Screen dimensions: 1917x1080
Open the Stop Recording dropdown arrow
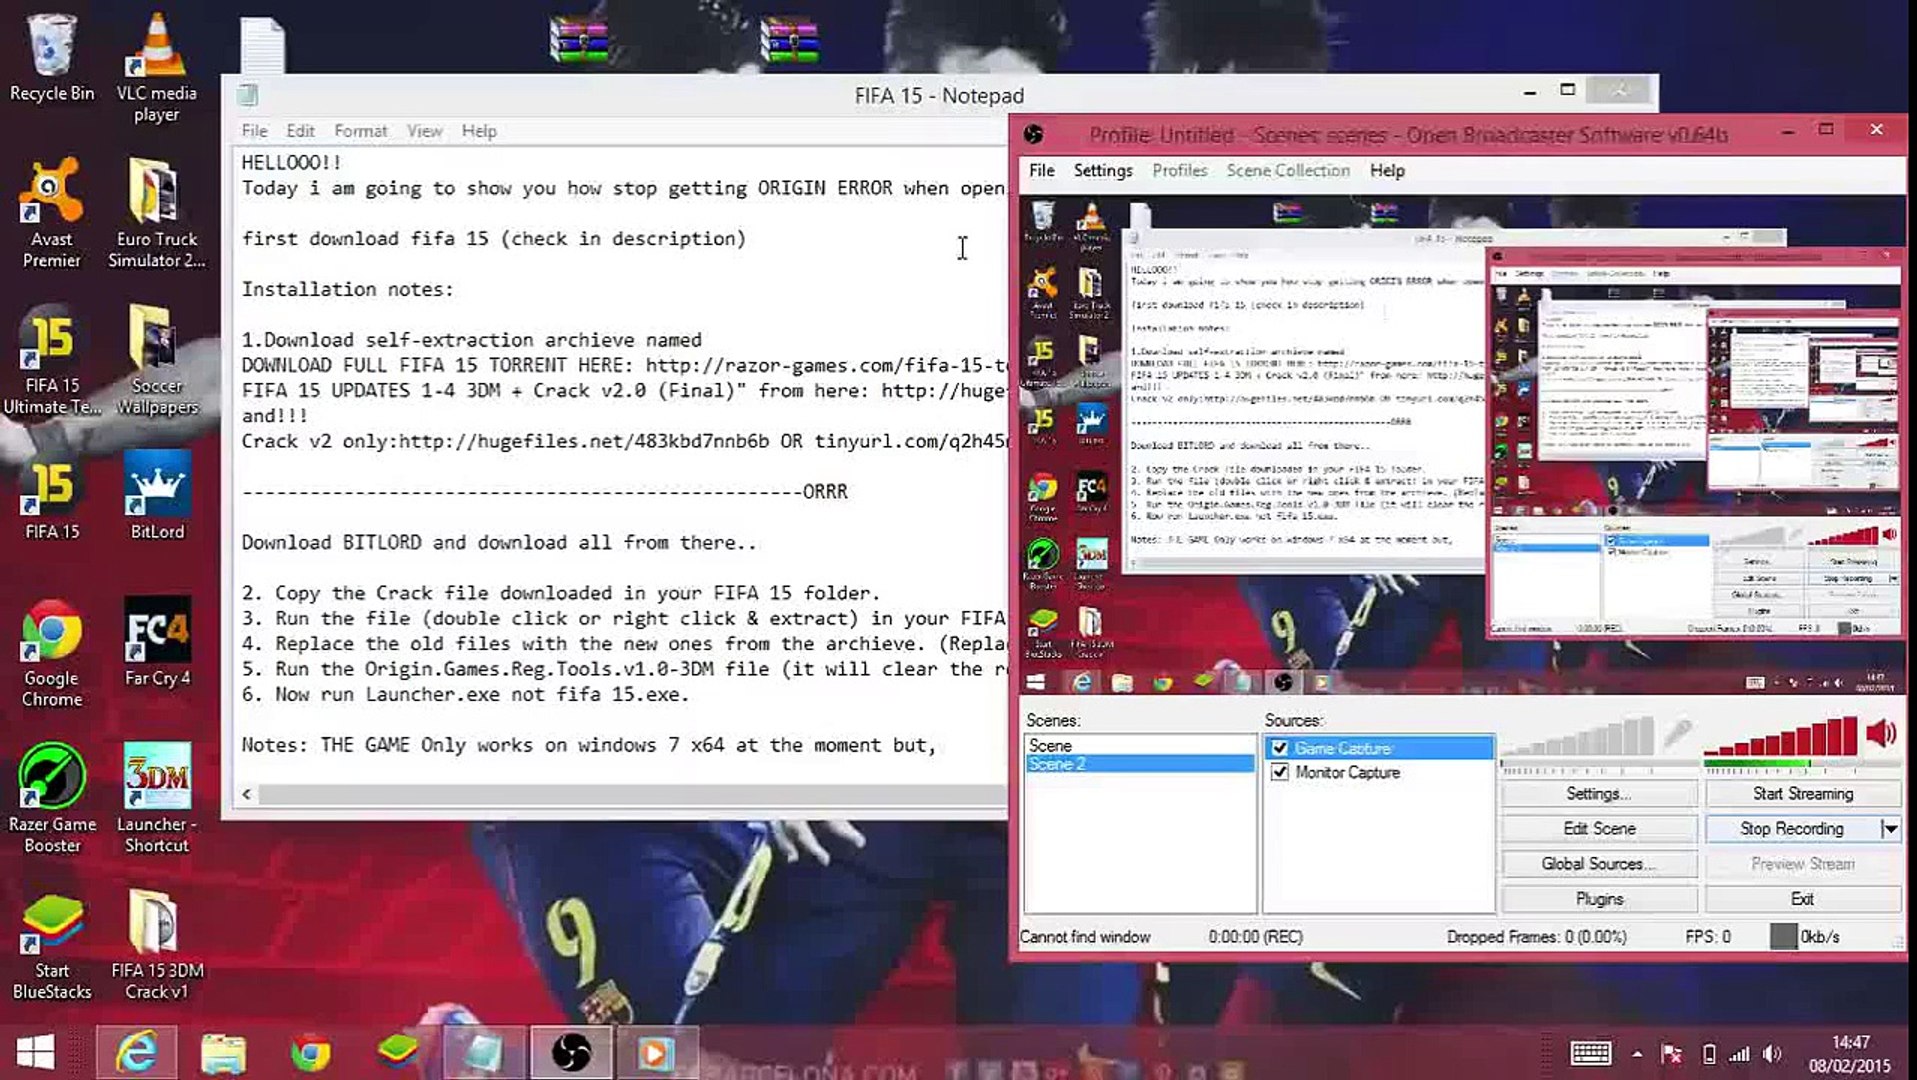point(1889,828)
